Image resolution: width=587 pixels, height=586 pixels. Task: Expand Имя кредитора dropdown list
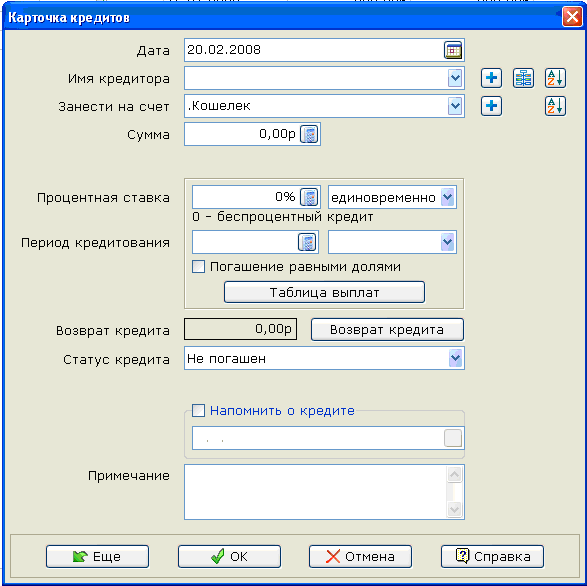[x=455, y=78]
